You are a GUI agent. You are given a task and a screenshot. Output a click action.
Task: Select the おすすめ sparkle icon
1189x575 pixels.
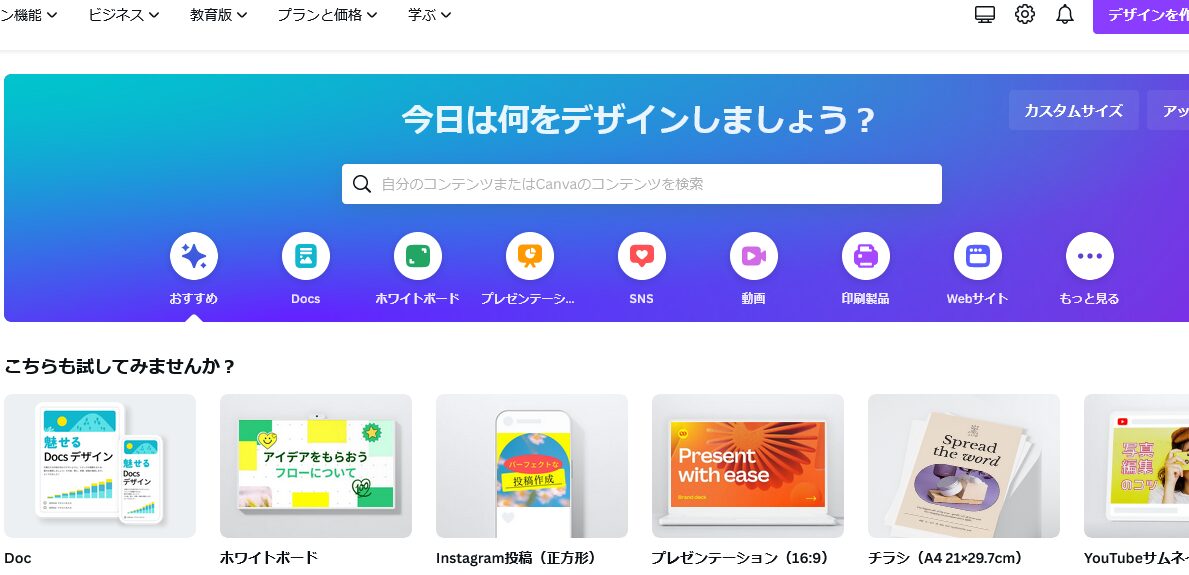(x=194, y=256)
